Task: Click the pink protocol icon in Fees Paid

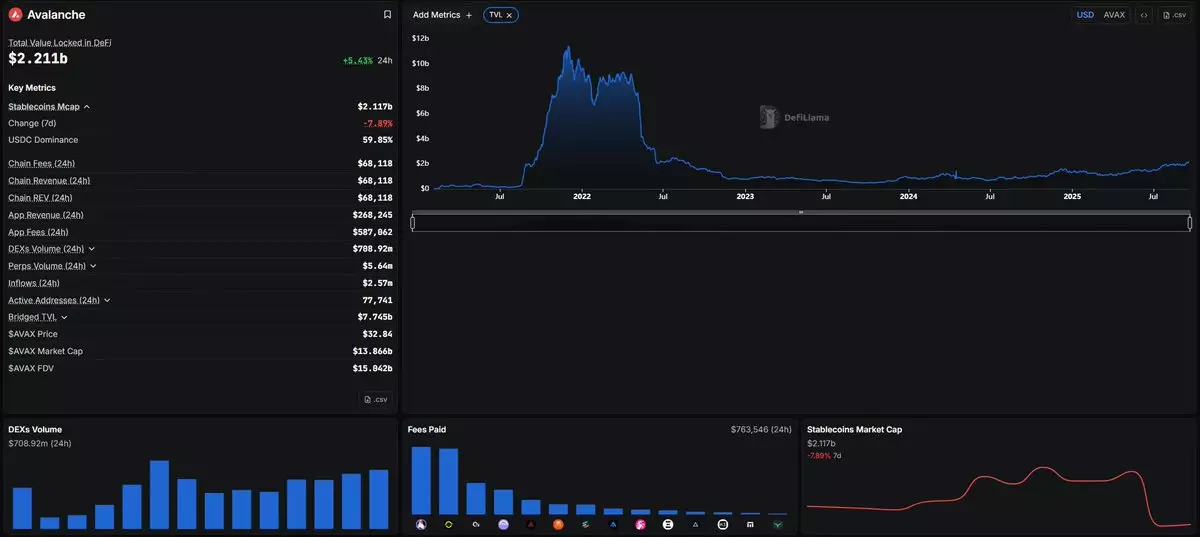Action: [640, 524]
